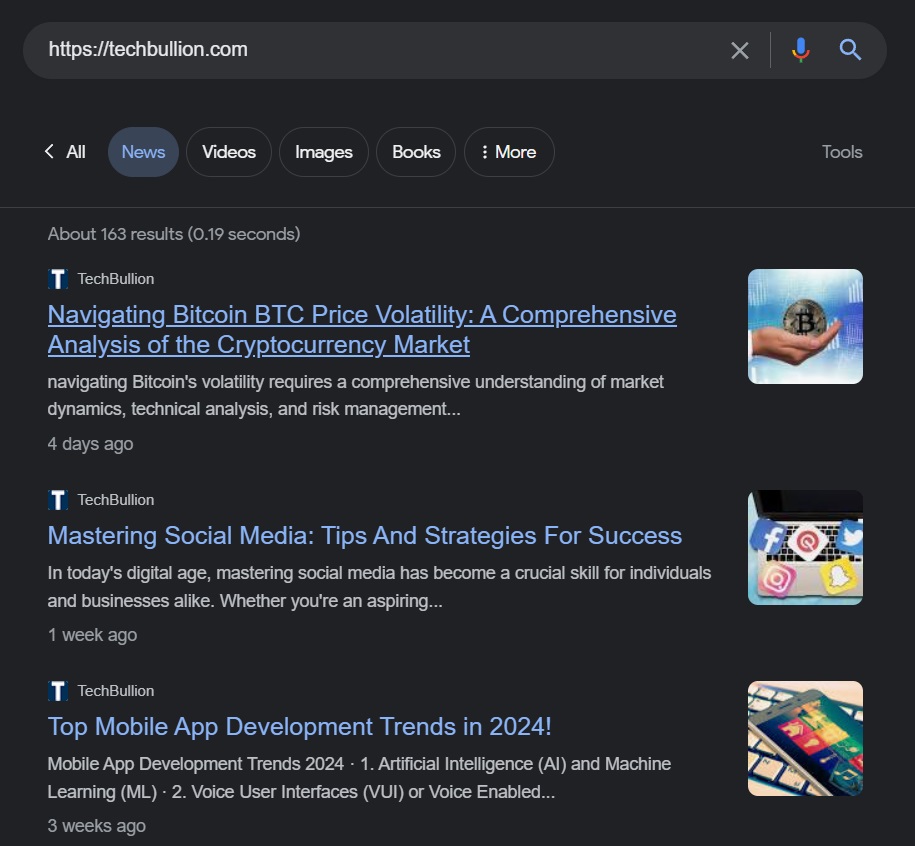
Task: Click the smartphone on keyboard thumbnail
Action: tap(805, 738)
